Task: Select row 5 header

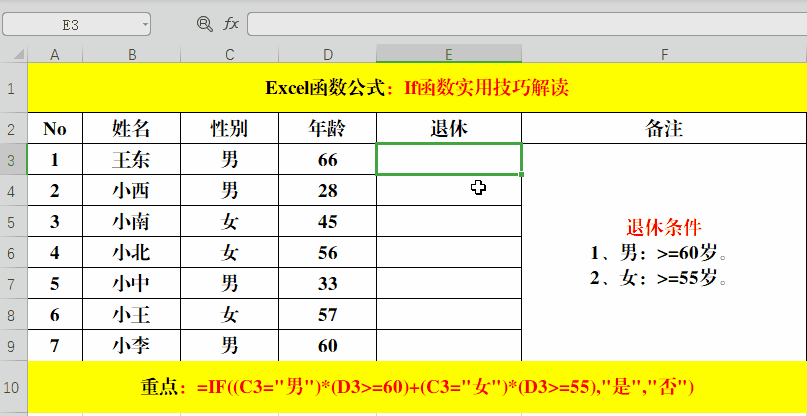Action: (x=13, y=221)
